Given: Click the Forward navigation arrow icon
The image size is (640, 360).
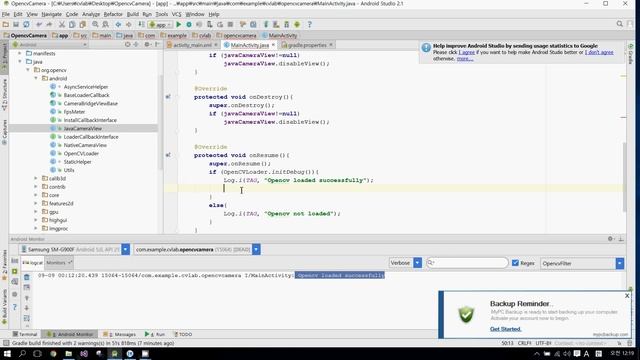Looking at the screenshot, I should (129, 24).
